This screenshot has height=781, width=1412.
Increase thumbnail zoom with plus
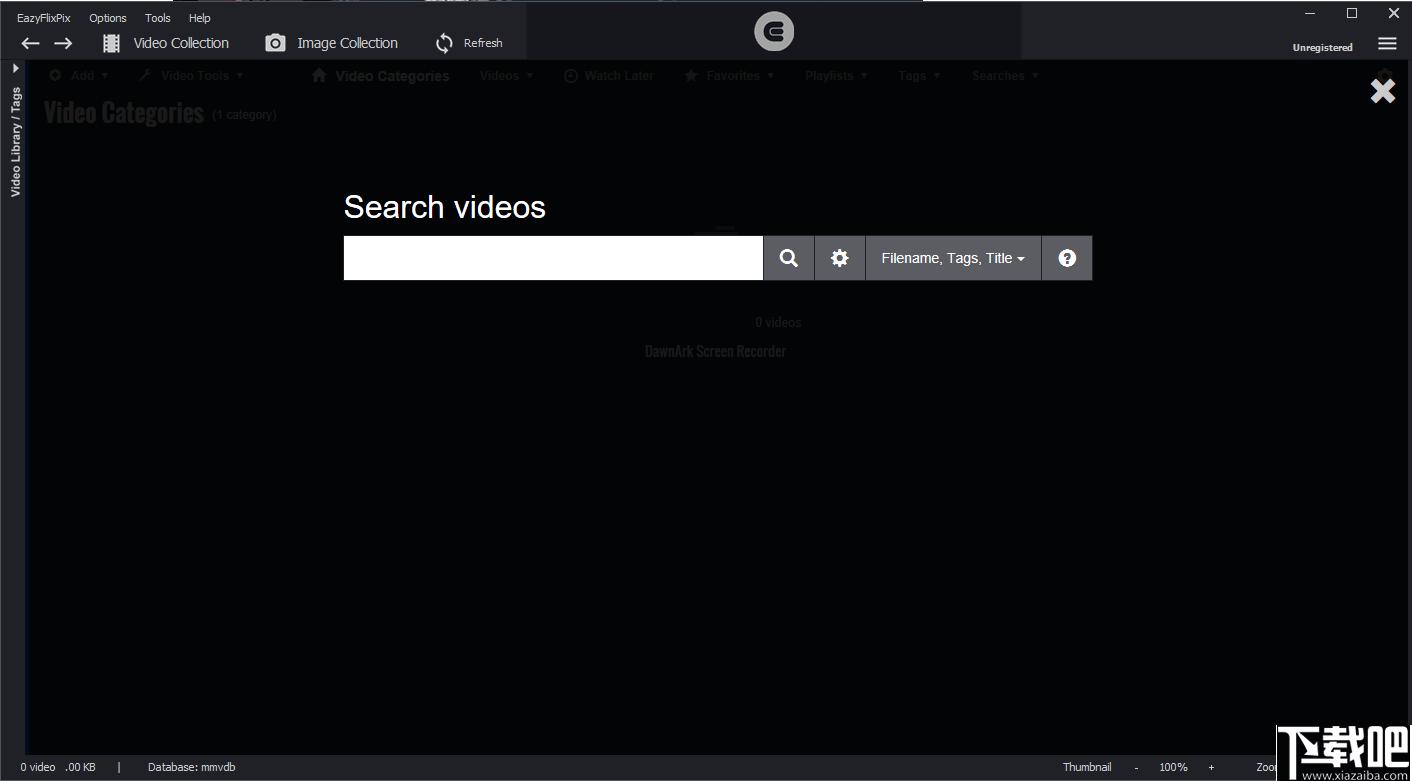click(x=1211, y=767)
